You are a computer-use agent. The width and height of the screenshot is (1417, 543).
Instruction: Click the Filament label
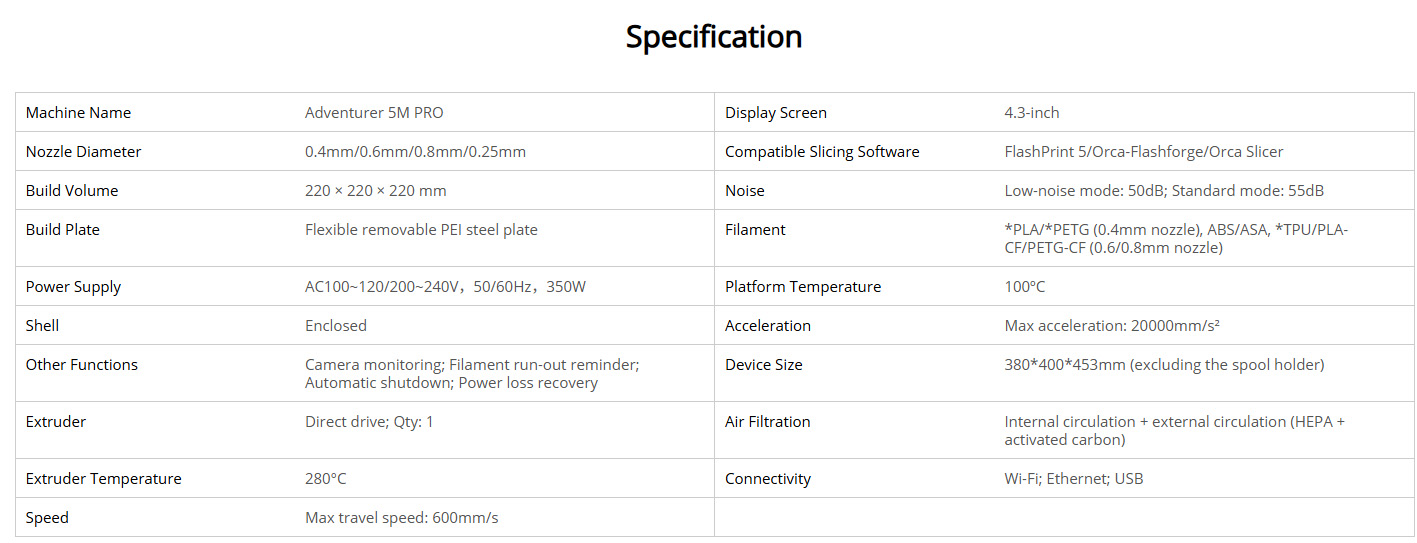[x=755, y=230]
